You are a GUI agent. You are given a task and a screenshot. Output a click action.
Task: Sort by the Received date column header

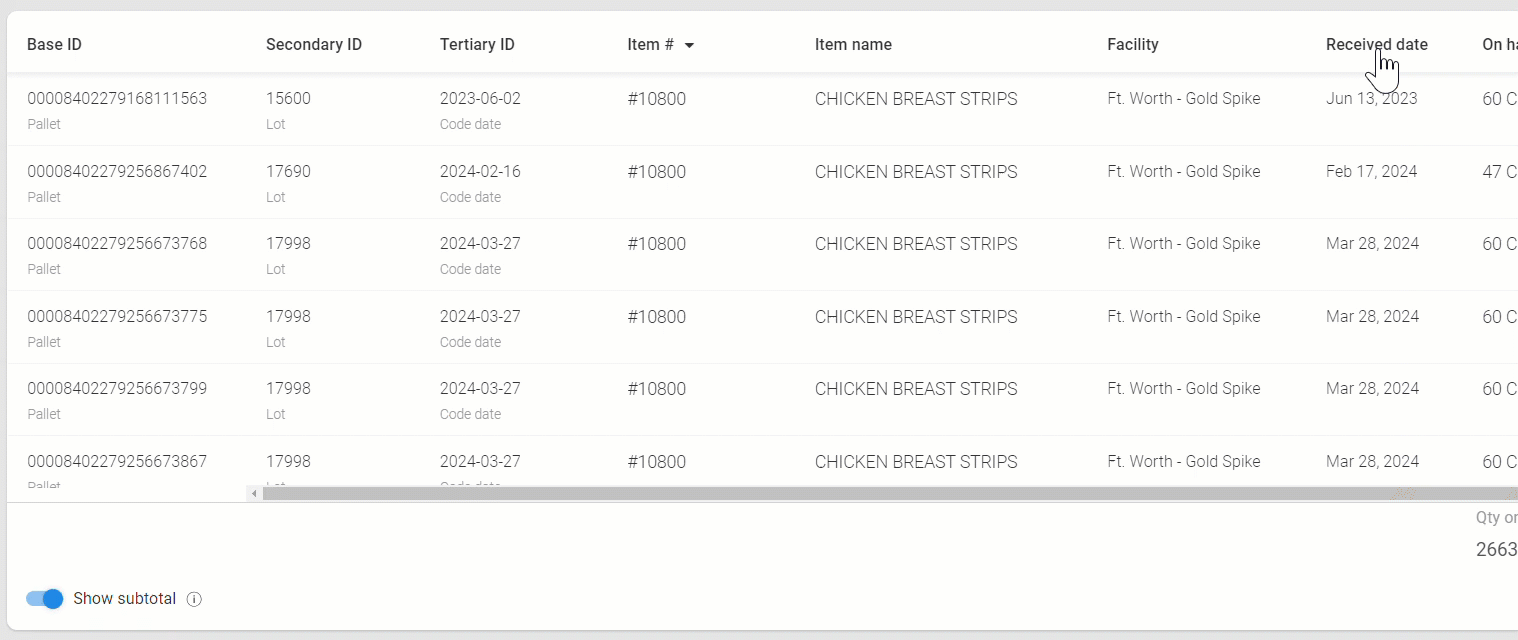coord(1376,44)
